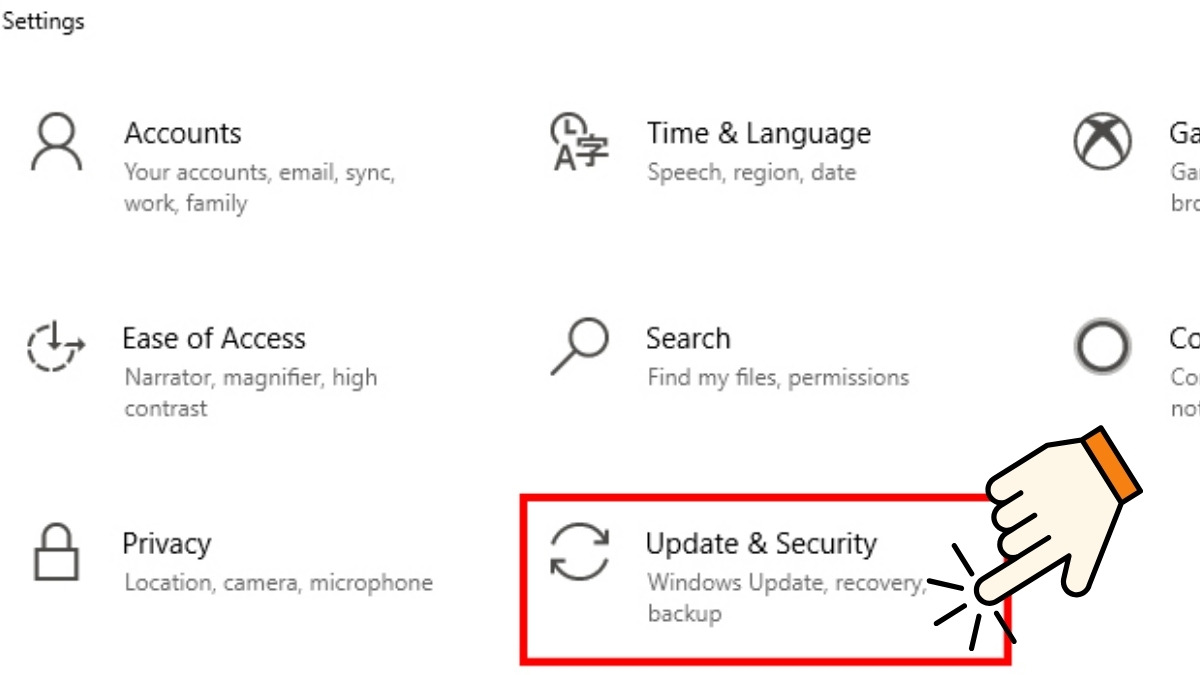
Task: Open the Accounts settings page
Action: coord(183,133)
